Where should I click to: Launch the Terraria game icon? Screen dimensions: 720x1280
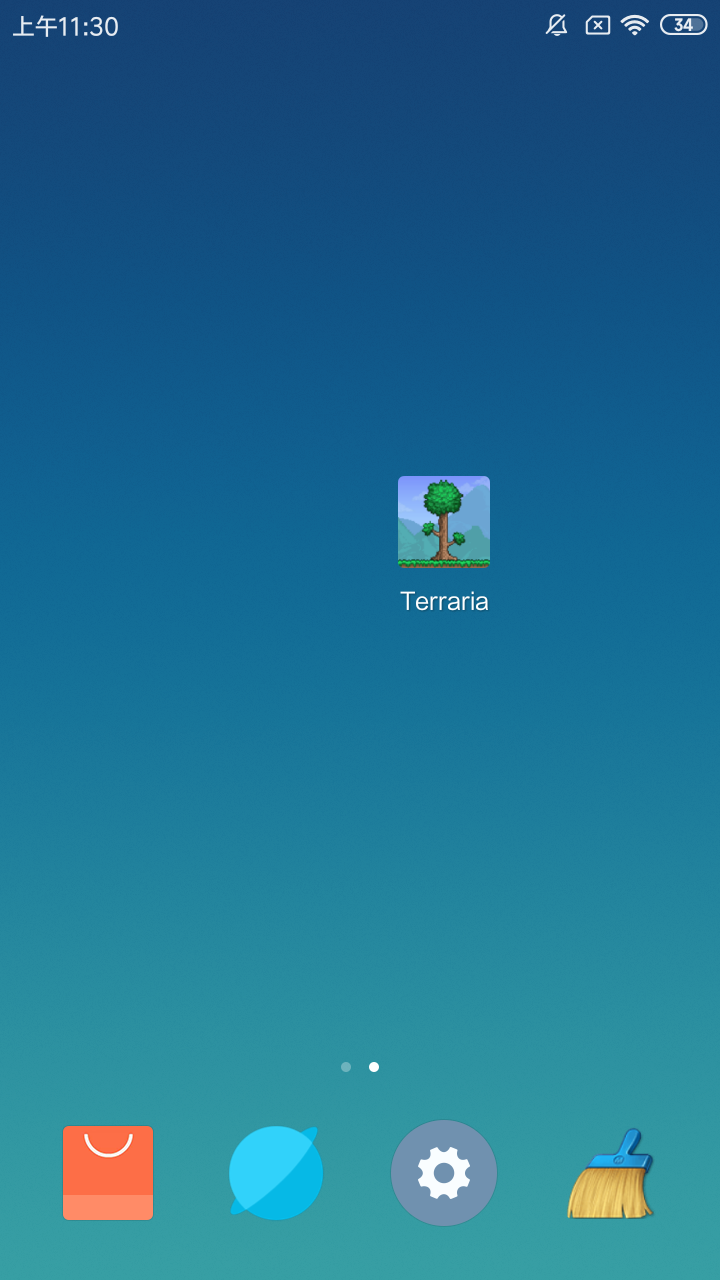click(444, 522)
